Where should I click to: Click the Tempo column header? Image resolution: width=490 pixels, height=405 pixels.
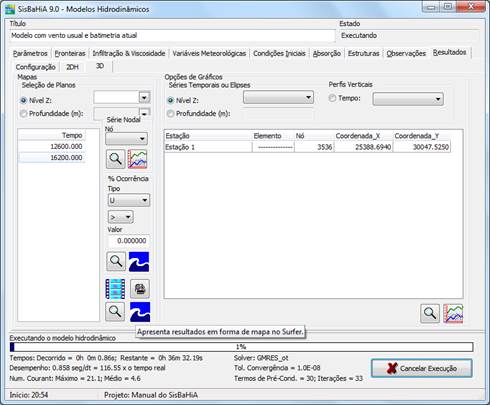coord(52,135)
